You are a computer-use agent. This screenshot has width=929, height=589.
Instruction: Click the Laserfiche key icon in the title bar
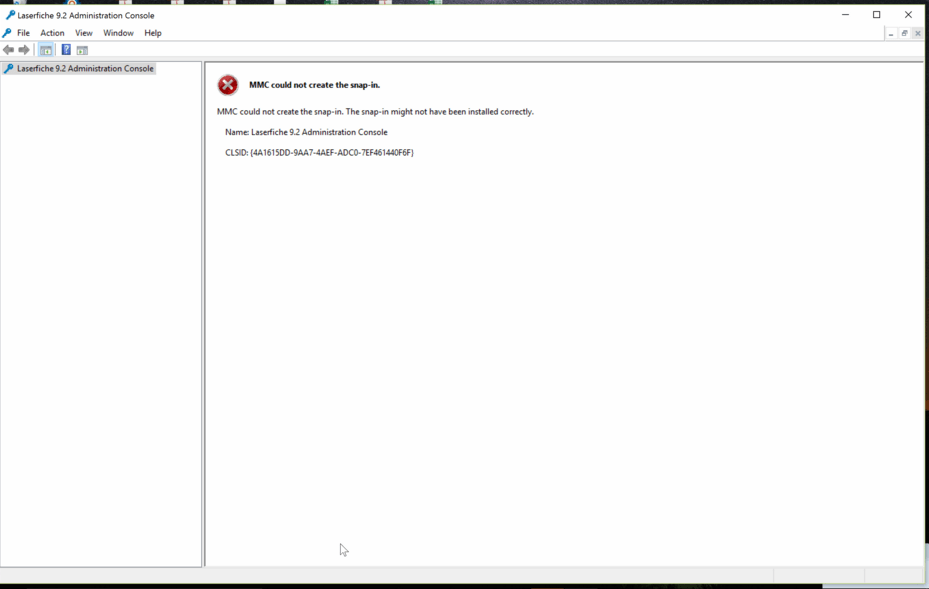(8, 14)
